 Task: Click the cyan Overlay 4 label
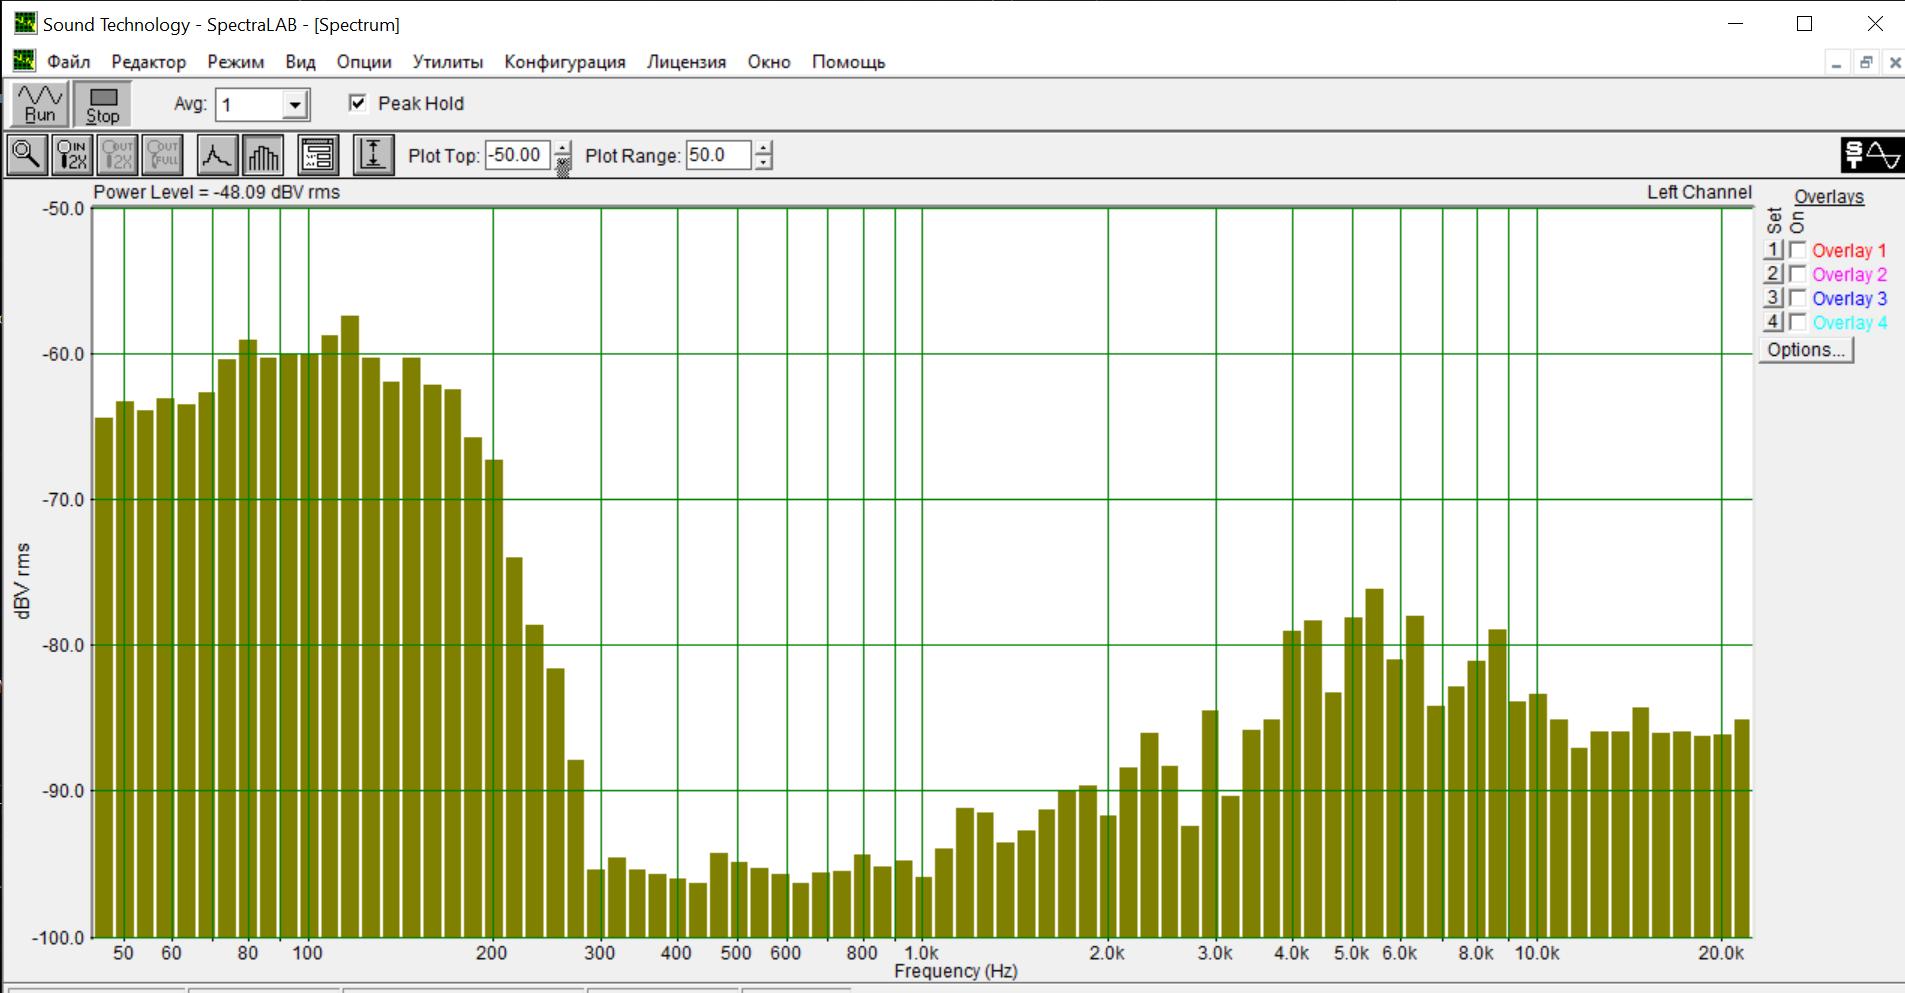pyautogui.click(x=1849, y=323)
